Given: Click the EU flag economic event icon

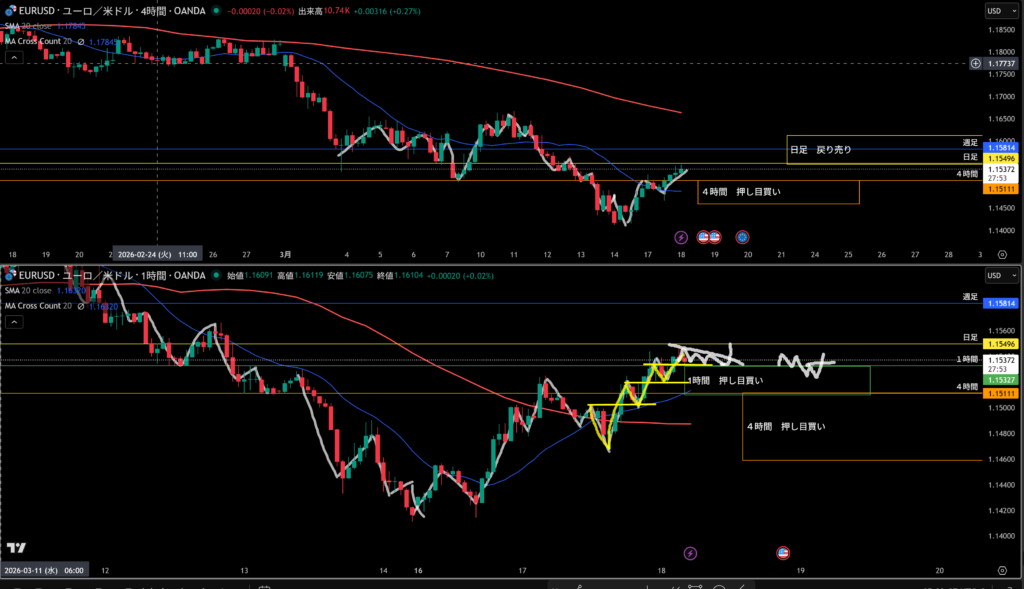Looking at the screenshot, I should 742,237.
